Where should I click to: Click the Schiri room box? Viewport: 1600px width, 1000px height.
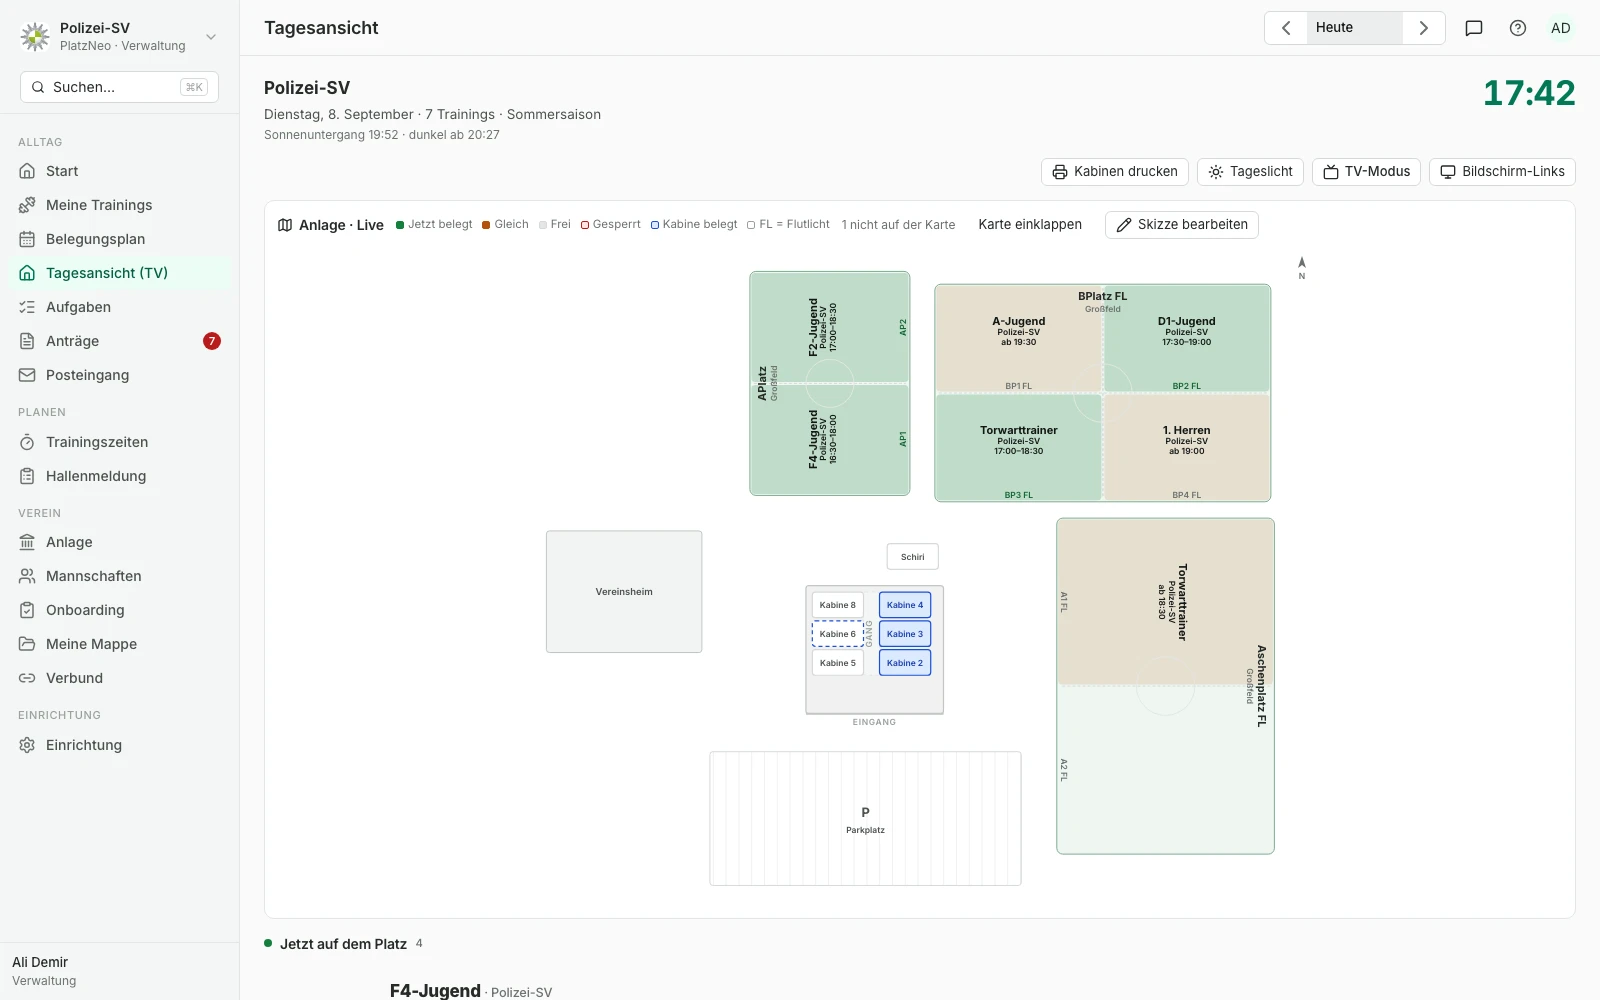(913, 557)
